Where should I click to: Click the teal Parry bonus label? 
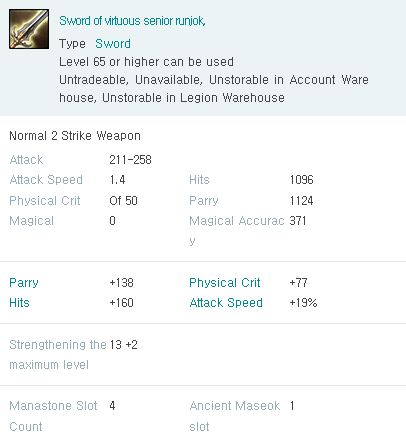[24, 283]
